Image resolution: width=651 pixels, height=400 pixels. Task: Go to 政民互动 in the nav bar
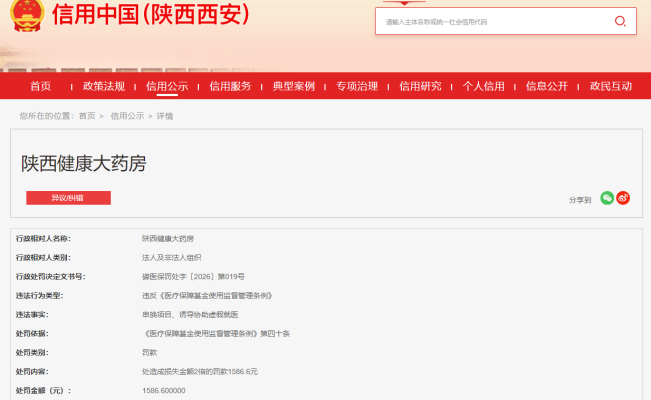[610, 86]
